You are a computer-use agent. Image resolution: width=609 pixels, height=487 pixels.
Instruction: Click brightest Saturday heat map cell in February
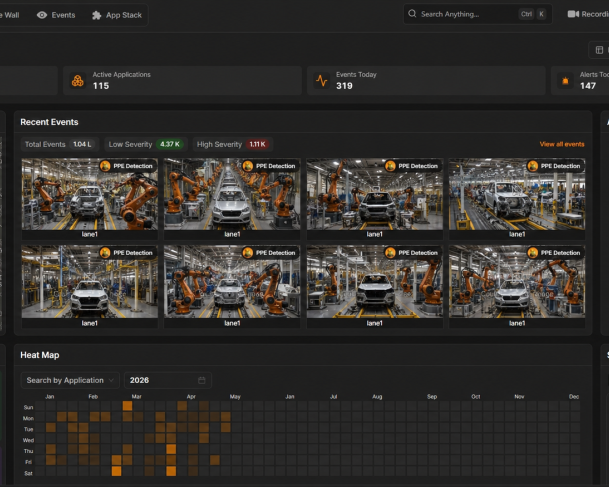point(117,471)
